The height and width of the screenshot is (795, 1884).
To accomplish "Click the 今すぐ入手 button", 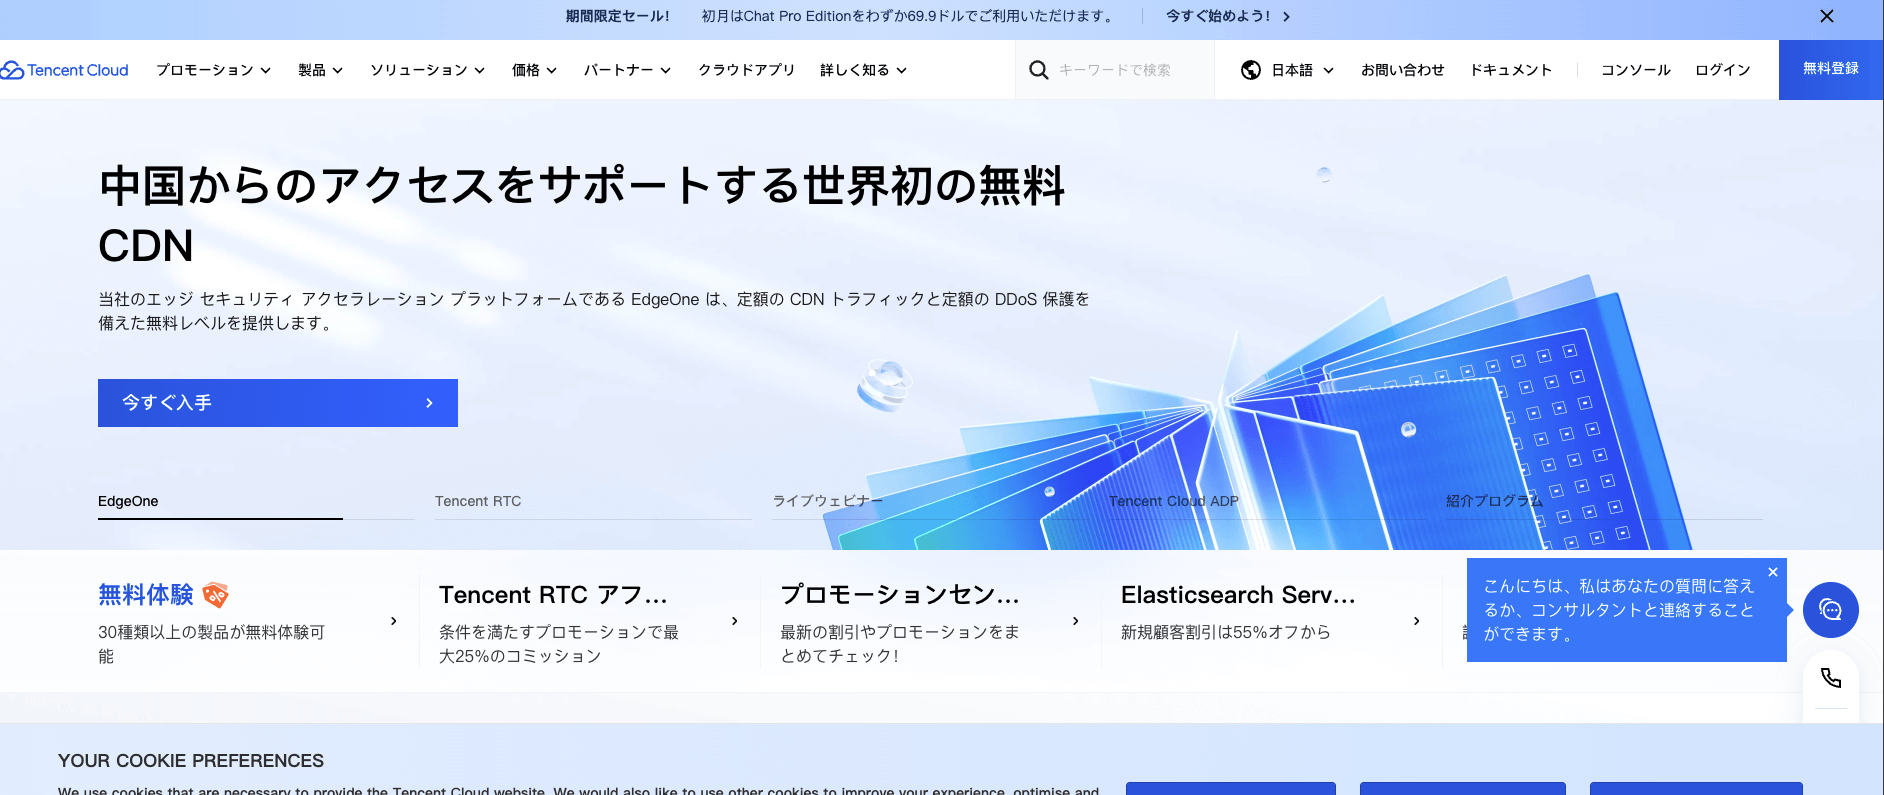I will [x=278, y=403].
